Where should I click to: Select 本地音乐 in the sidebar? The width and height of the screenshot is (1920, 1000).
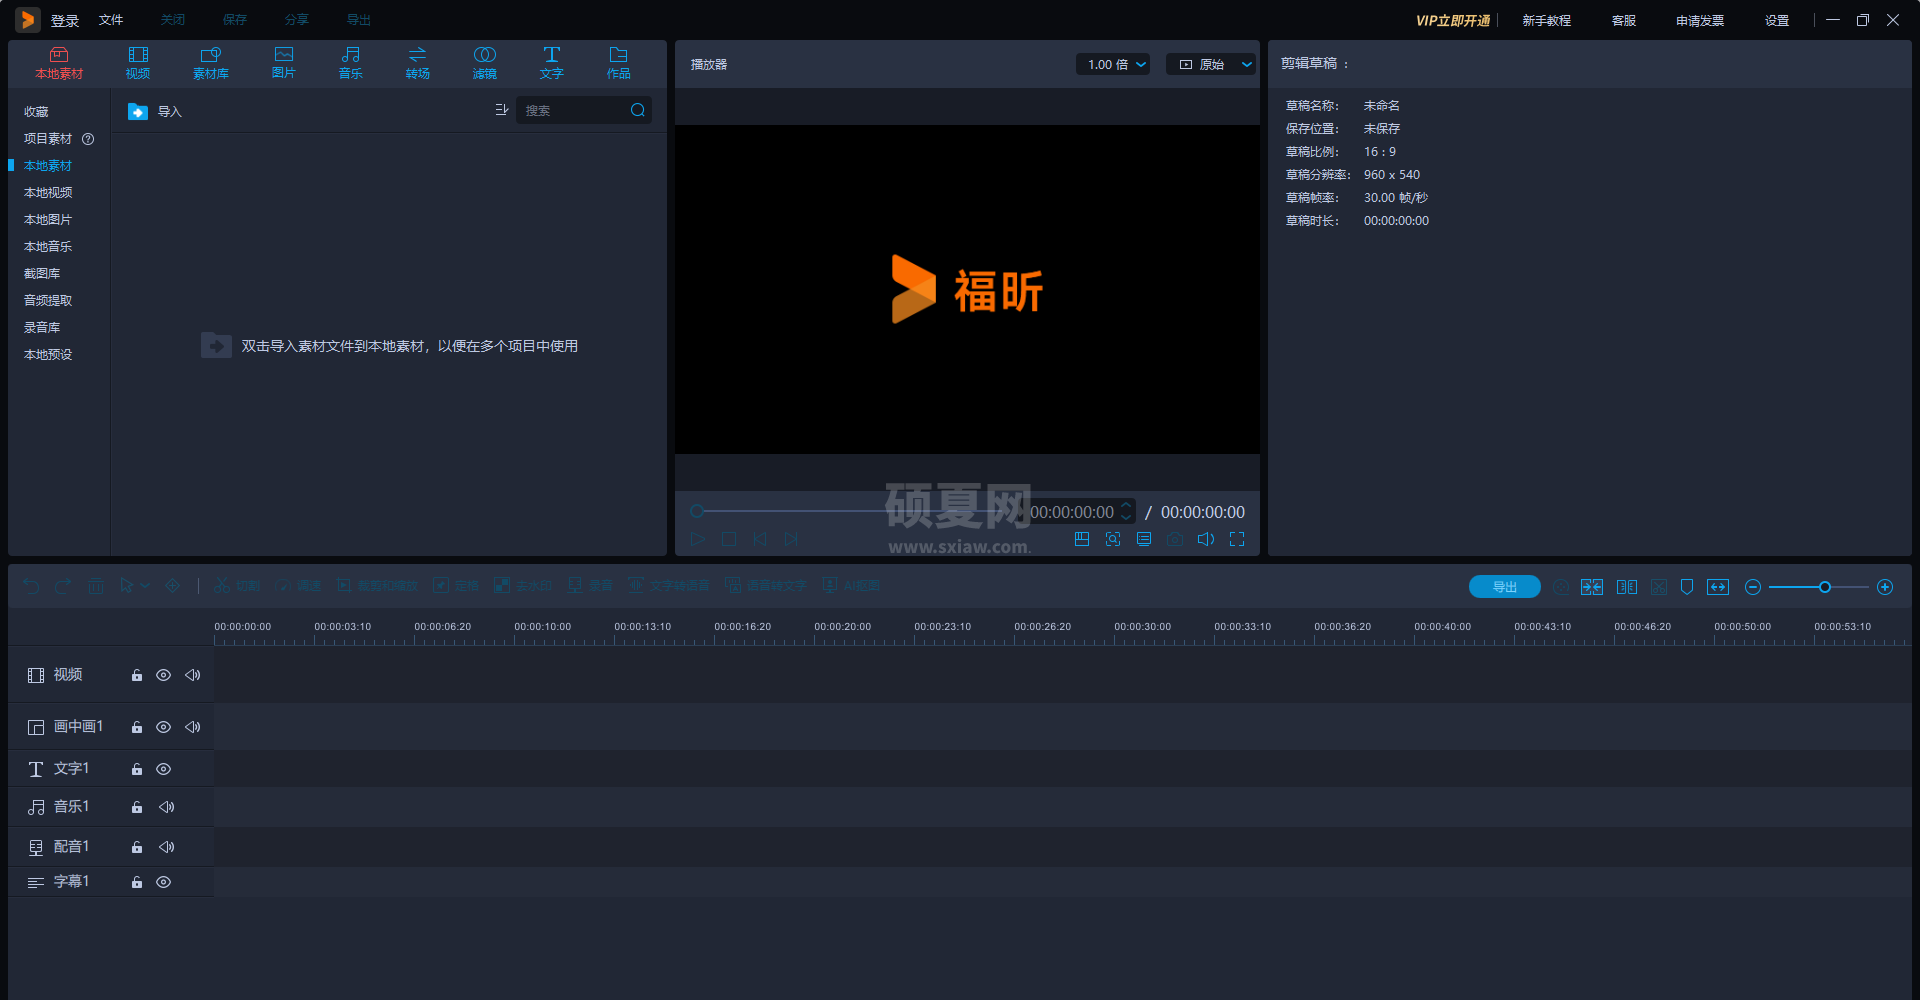[x=48, y=247]
